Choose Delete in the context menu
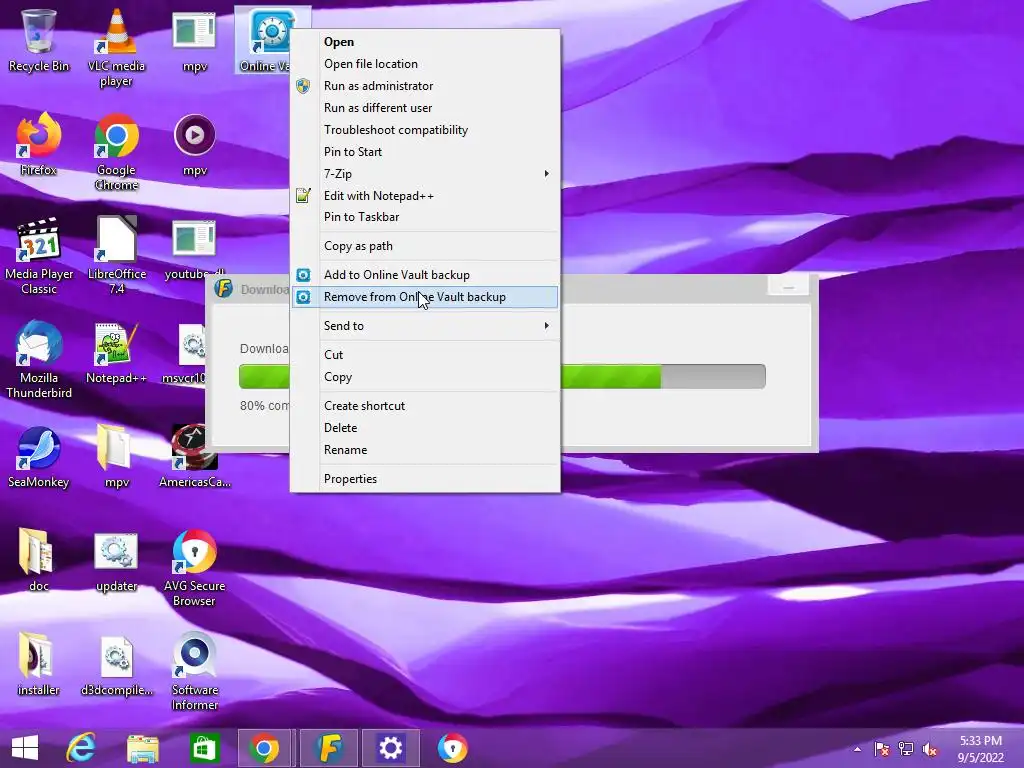 424,428
